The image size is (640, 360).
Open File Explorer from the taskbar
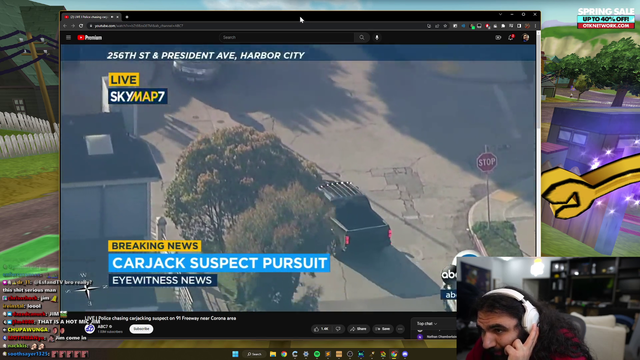point(273,354)
